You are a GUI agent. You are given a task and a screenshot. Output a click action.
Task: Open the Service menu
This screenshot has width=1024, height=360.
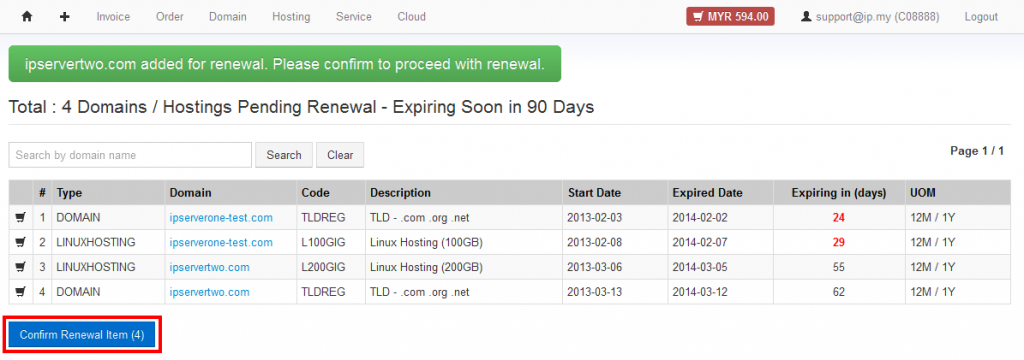point(354,17)
